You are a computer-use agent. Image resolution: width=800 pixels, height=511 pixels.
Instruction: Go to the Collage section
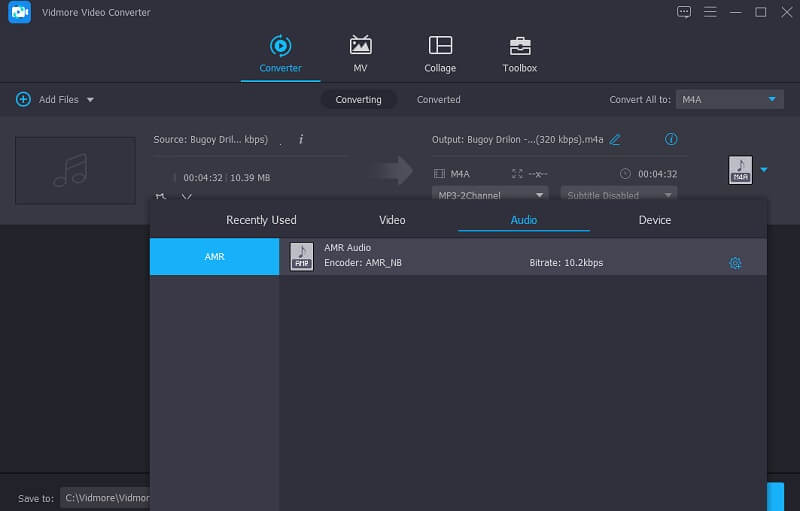click(x=440, y=53)
